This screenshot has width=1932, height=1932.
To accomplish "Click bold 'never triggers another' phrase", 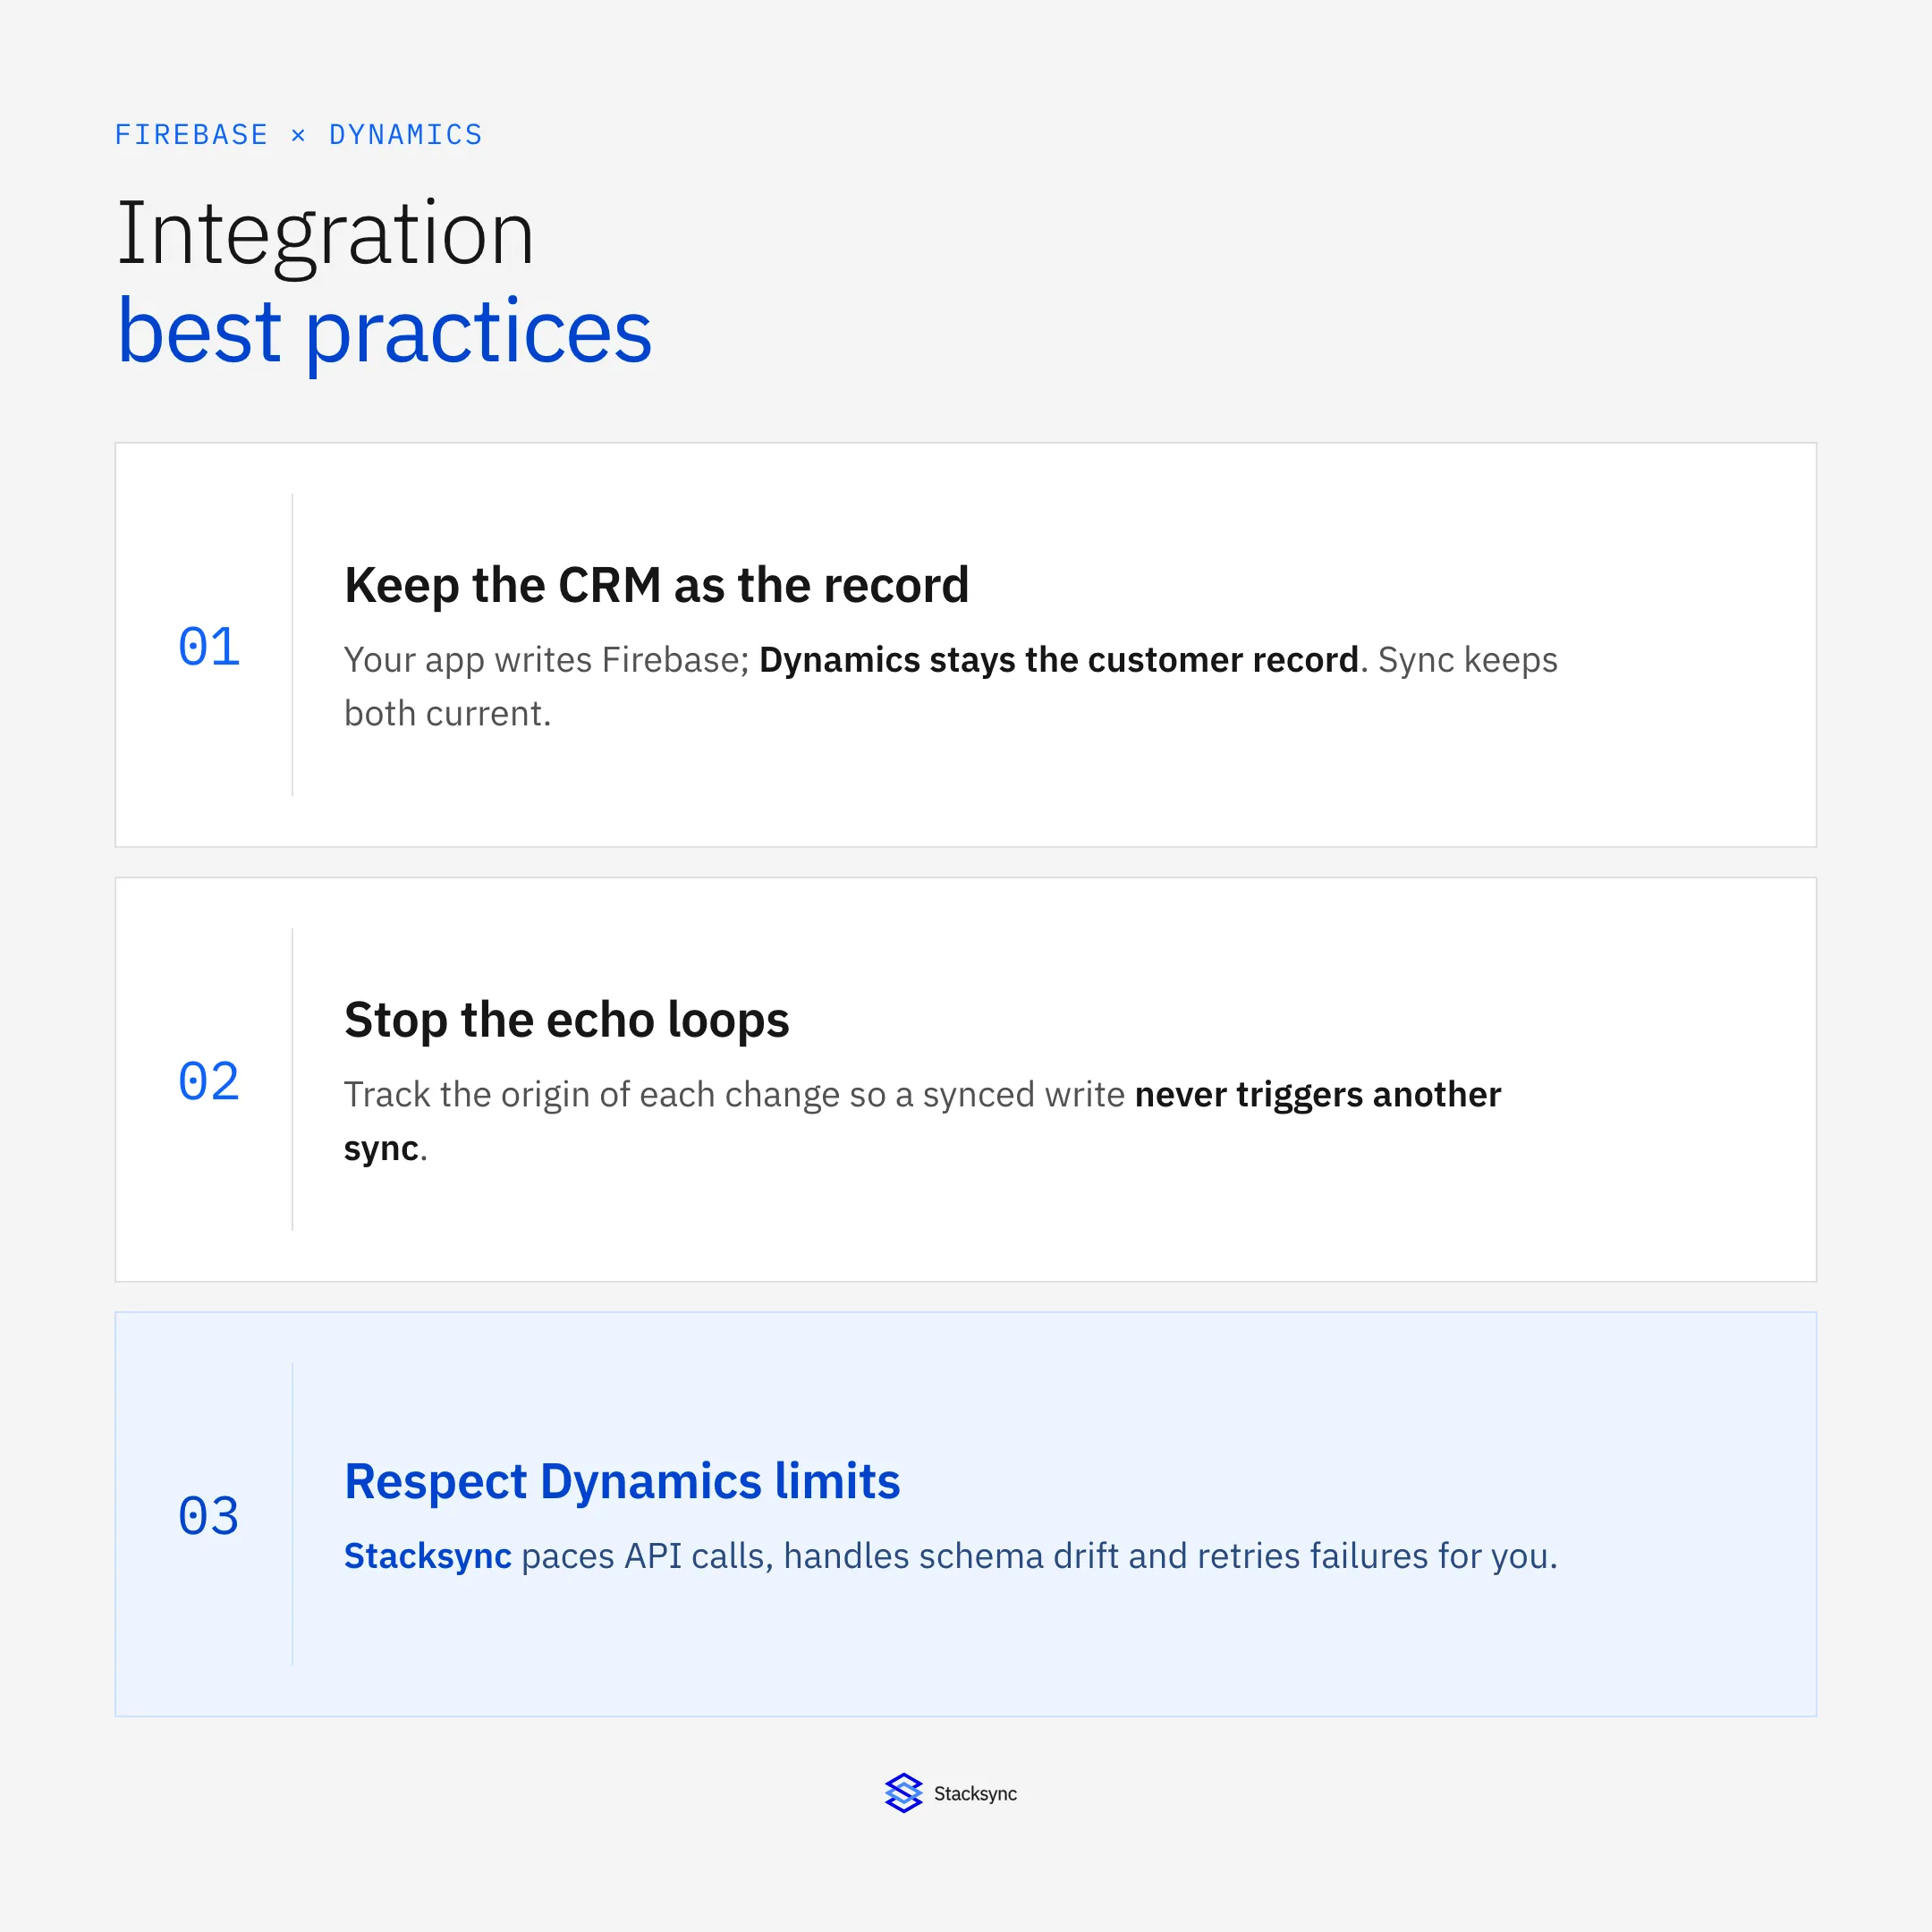I will point(1318,1095).
